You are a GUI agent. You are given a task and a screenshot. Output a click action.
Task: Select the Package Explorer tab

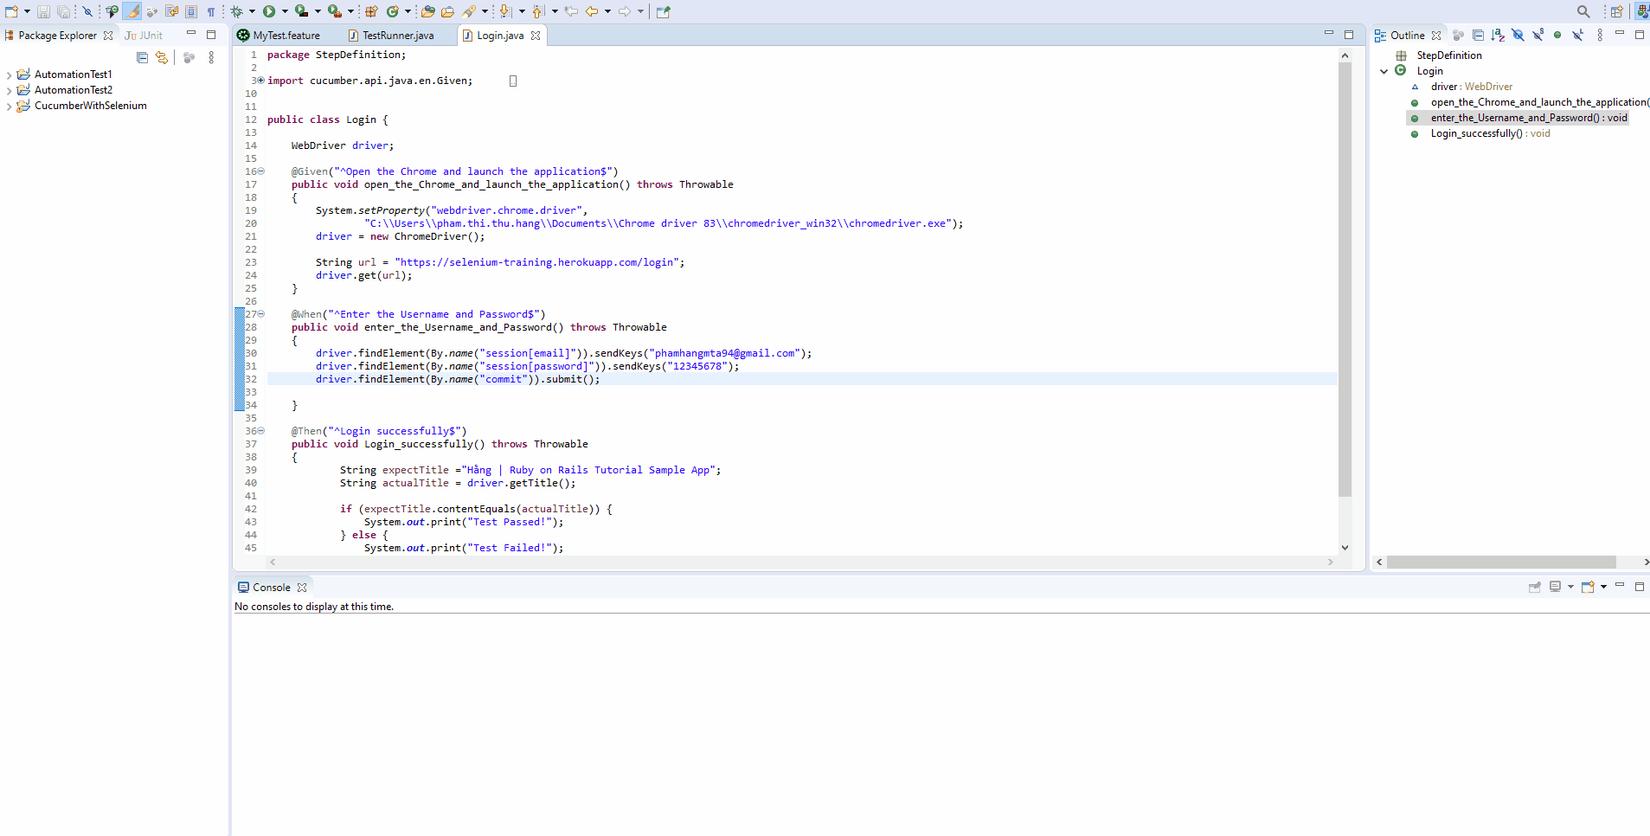59,35
